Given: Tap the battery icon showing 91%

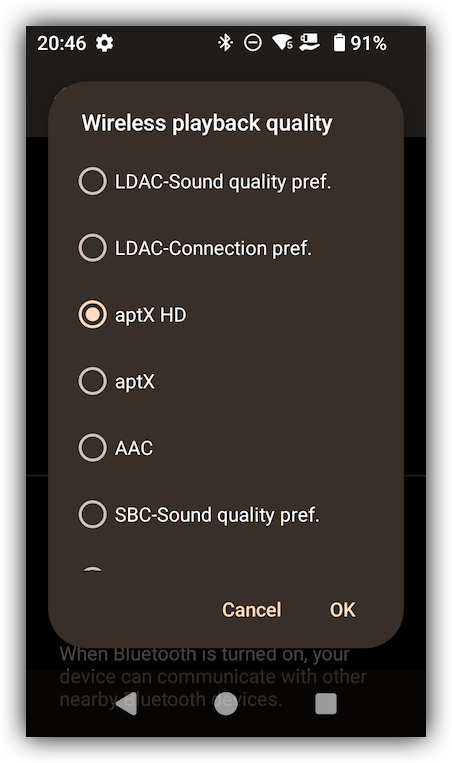Looking at the screenshot, I should [x=339, y=43].
